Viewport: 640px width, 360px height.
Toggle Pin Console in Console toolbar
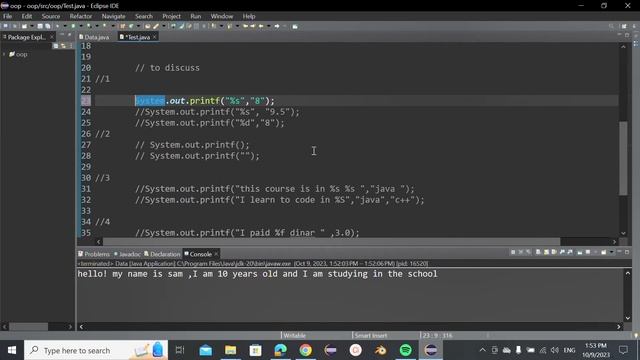[580, 252]
